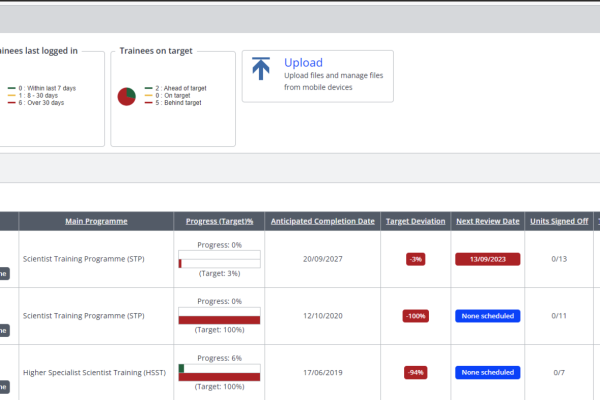The height and width of the screenshot is (400, 600).
Task: Select the 0/11 units signed off value
Action: pyautogui.click(x=559, y=316)
